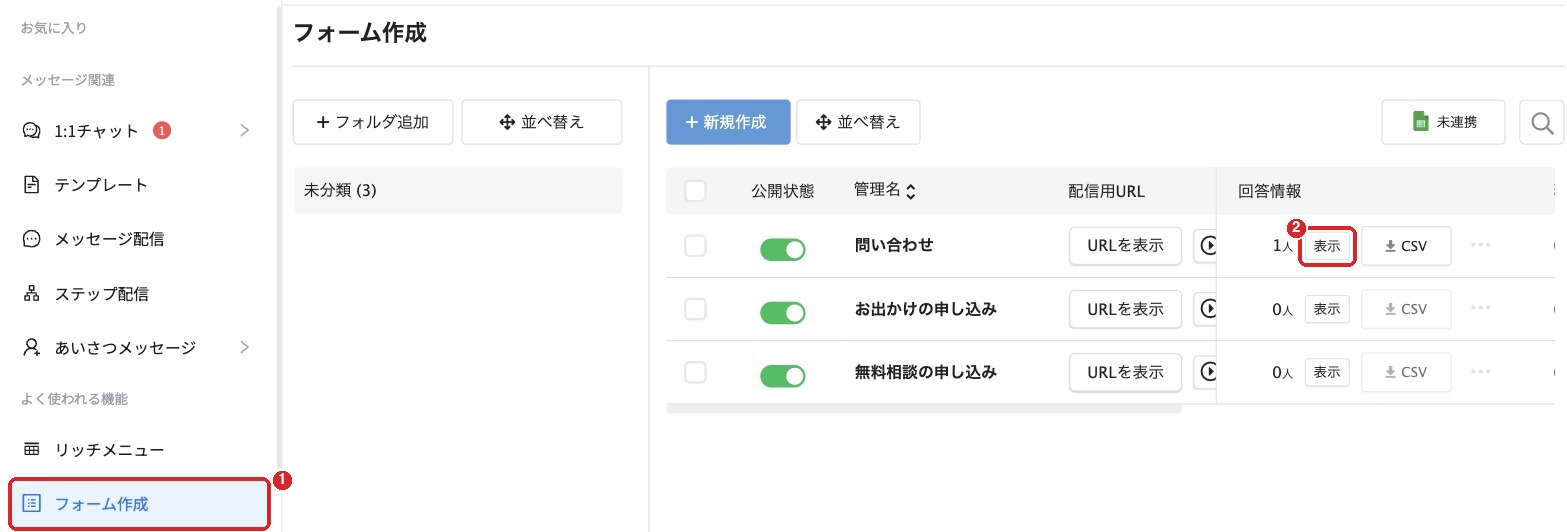Viewport: 1567px width, 532px height.
Task: Click play preview icon in 問い合わせ row
Action: [x=1206, y=245]
